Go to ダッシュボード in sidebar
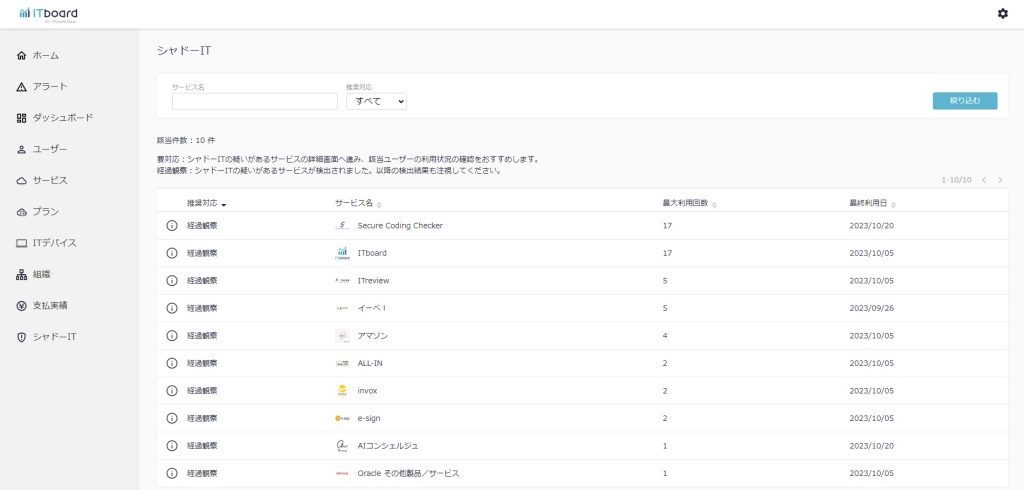 (x=62, y=118)
